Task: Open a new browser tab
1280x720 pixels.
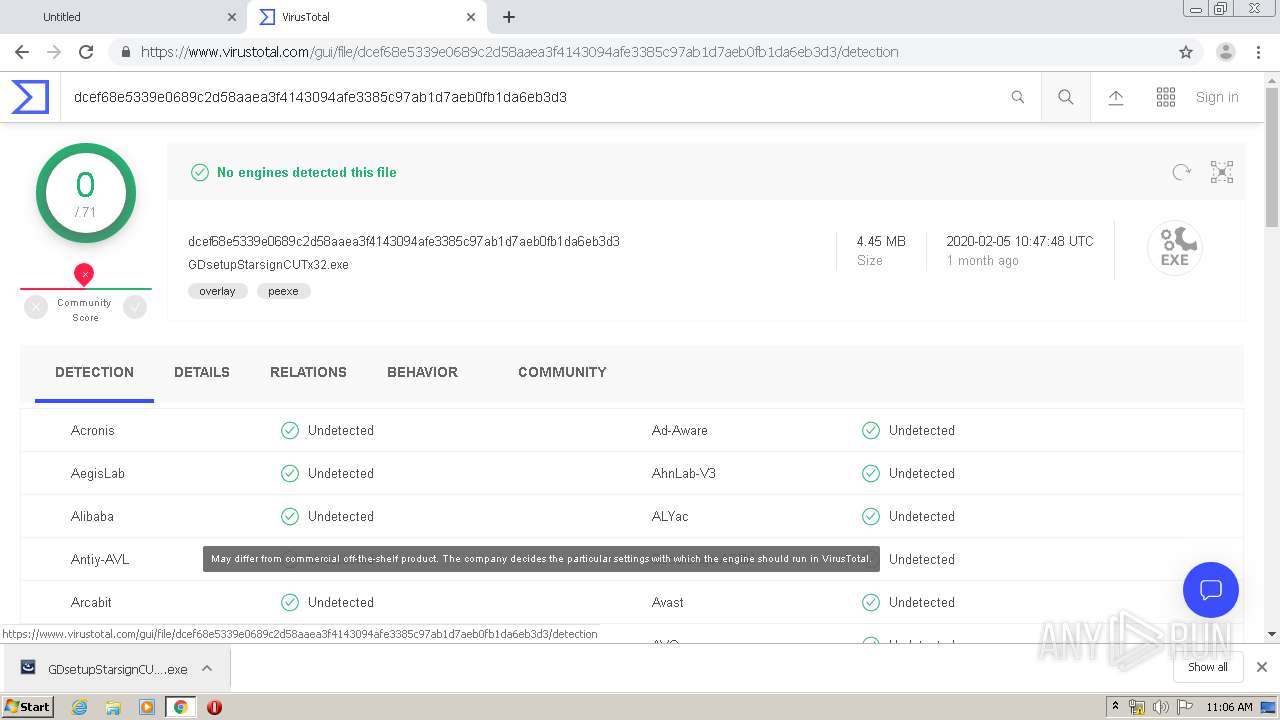Action: [x=509, y=17]
